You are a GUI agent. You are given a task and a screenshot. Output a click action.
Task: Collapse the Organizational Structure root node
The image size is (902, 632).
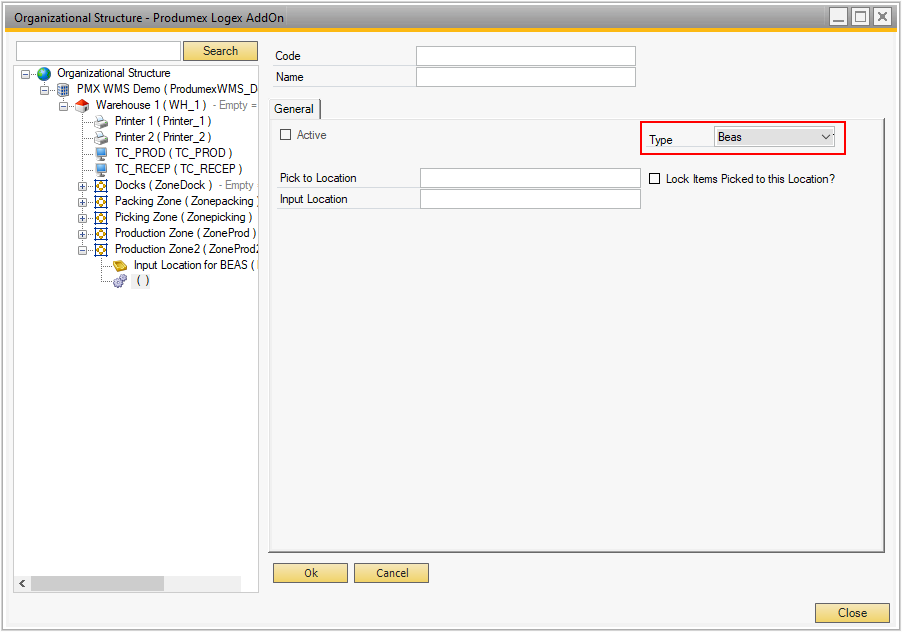pos(25,74)
